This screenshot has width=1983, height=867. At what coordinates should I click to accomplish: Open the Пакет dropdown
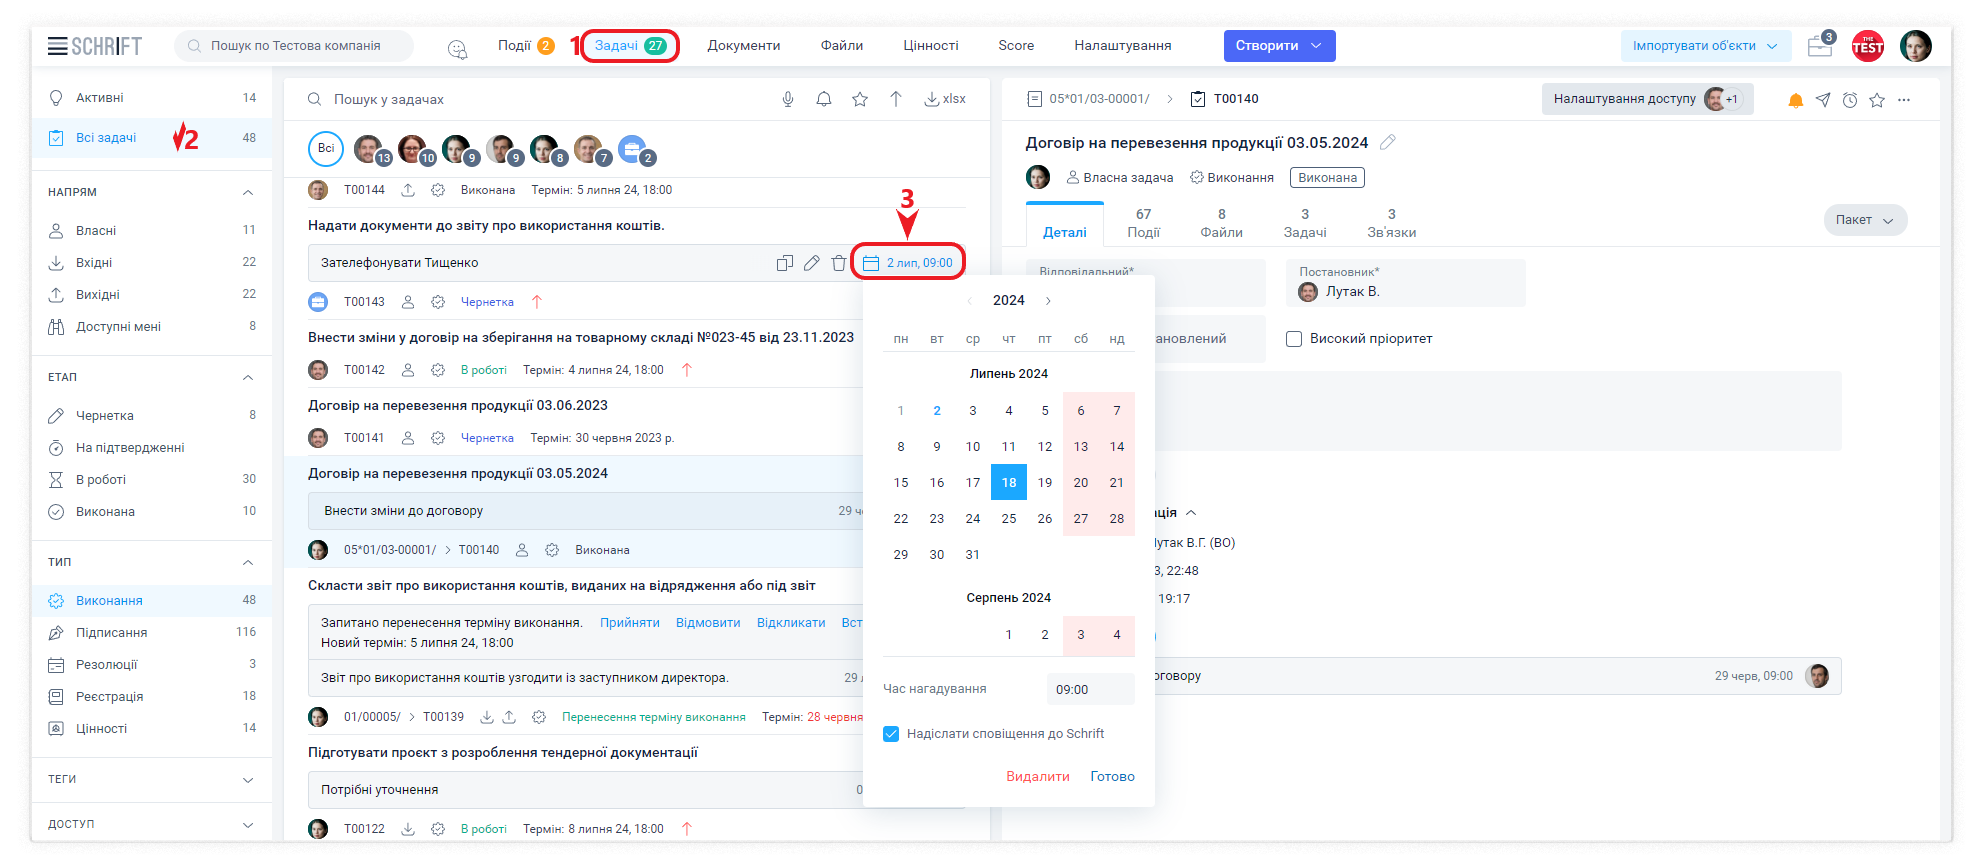[x=1865, y=220]
